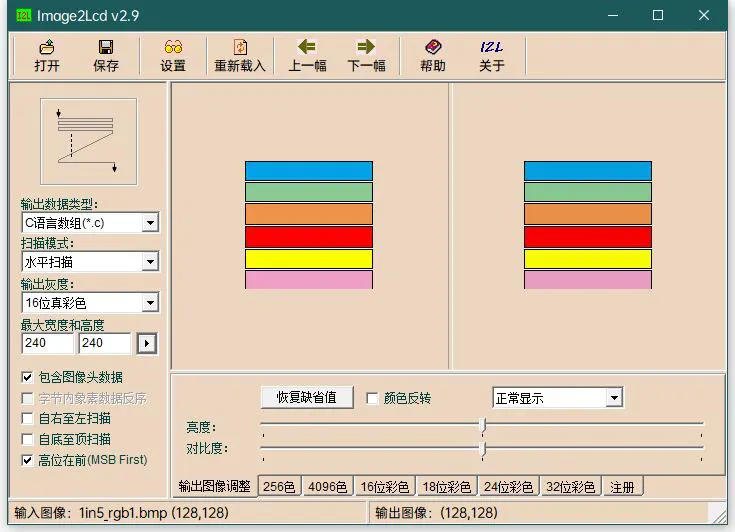The image size is (735, 532).
Task: Click the maximum height input field
Action: coord(105,343)
